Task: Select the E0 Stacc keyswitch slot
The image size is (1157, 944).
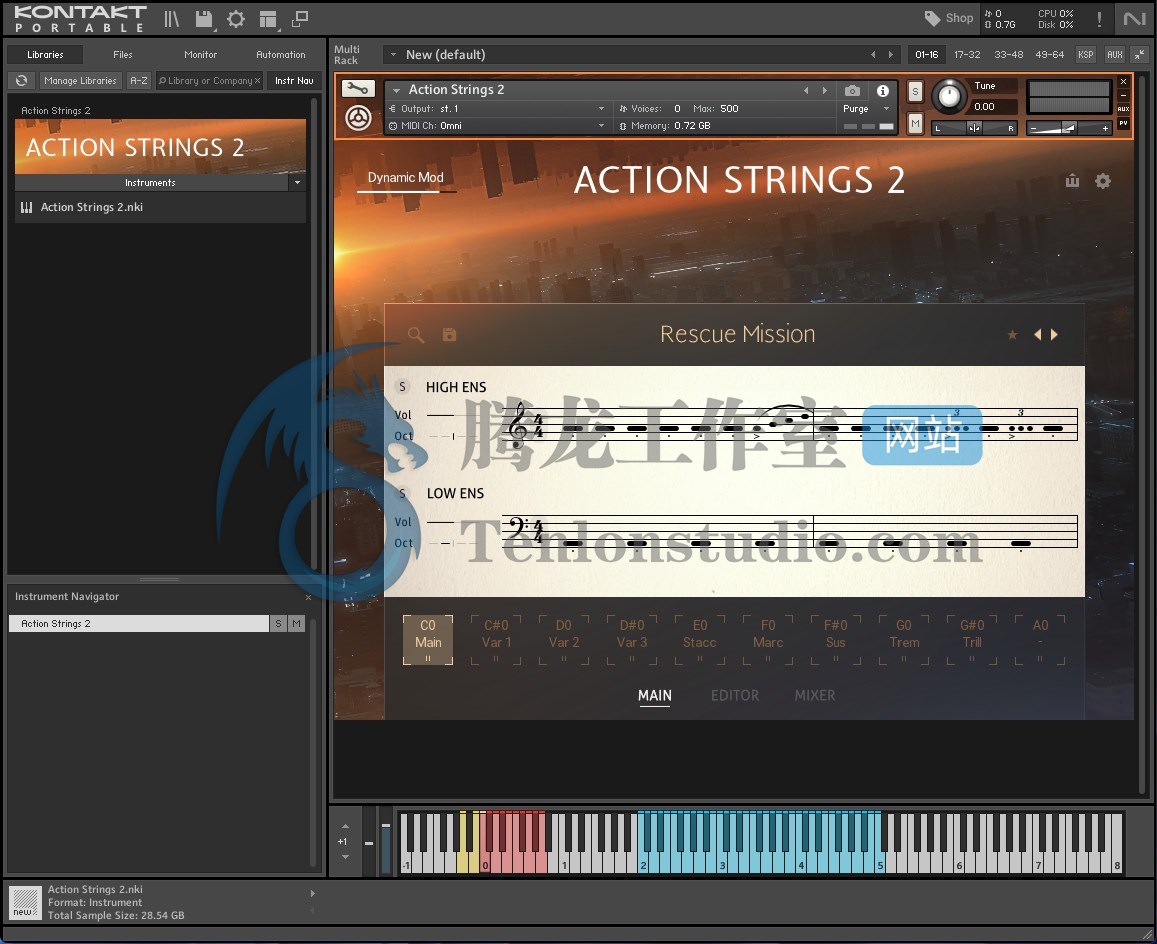Action: click(700, 640)
